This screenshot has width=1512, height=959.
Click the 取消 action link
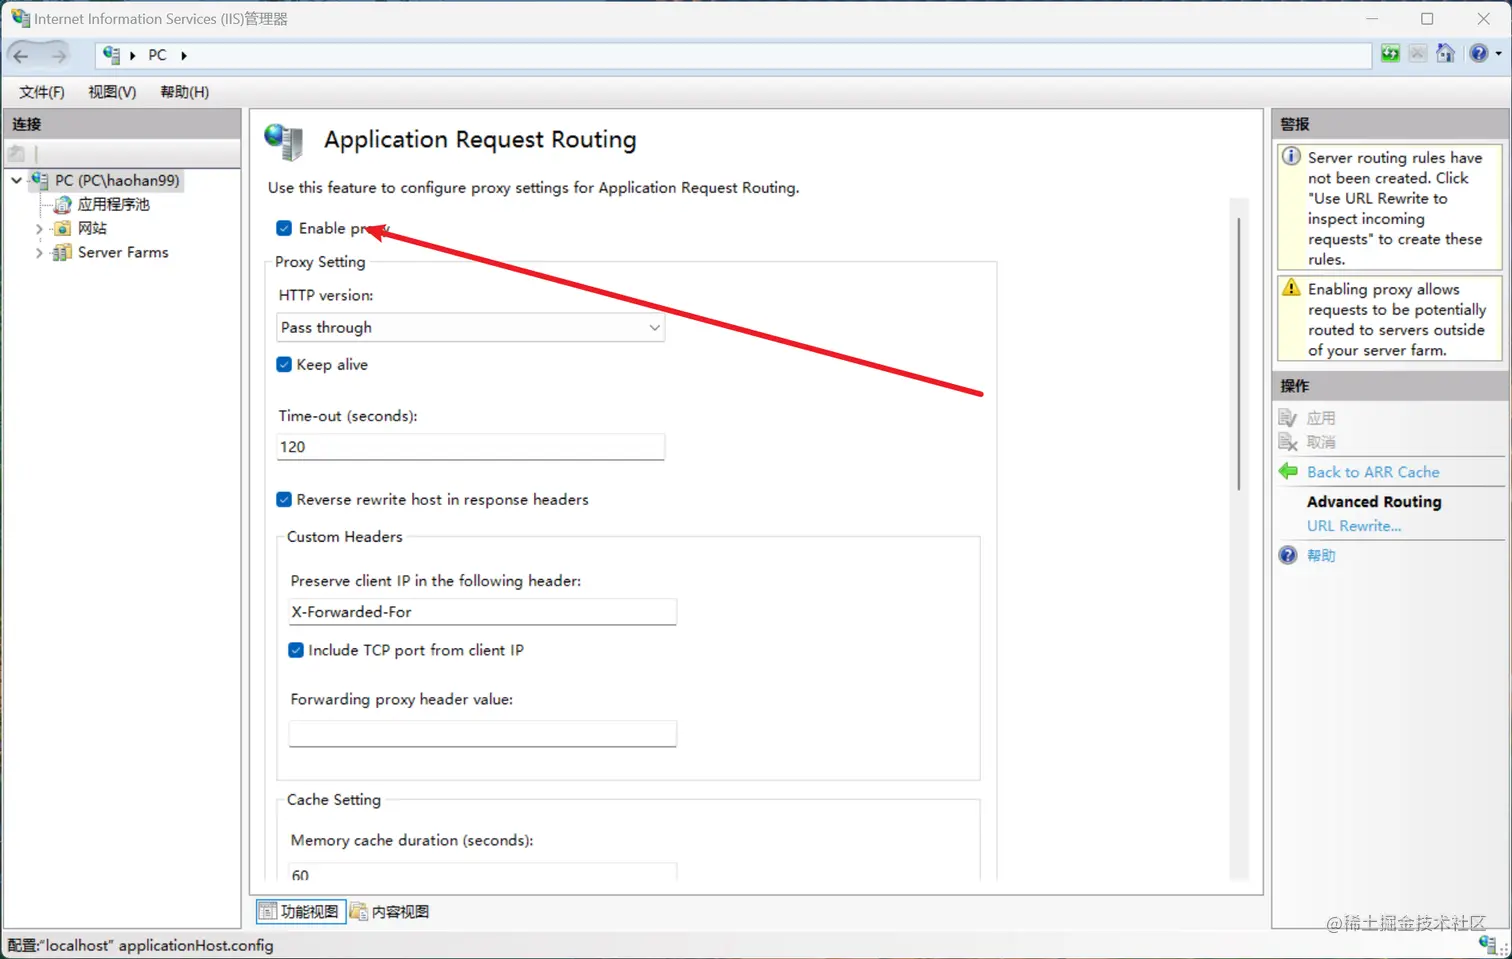(x=1321, y=442)
